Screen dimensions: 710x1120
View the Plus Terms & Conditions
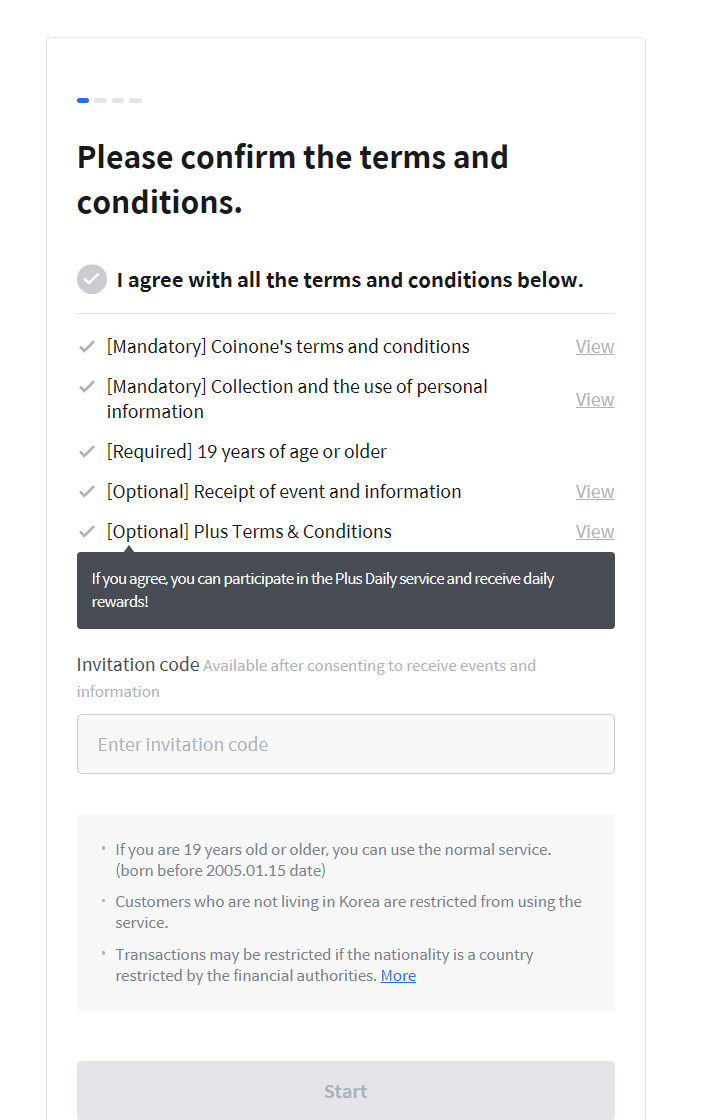[594, 532]
